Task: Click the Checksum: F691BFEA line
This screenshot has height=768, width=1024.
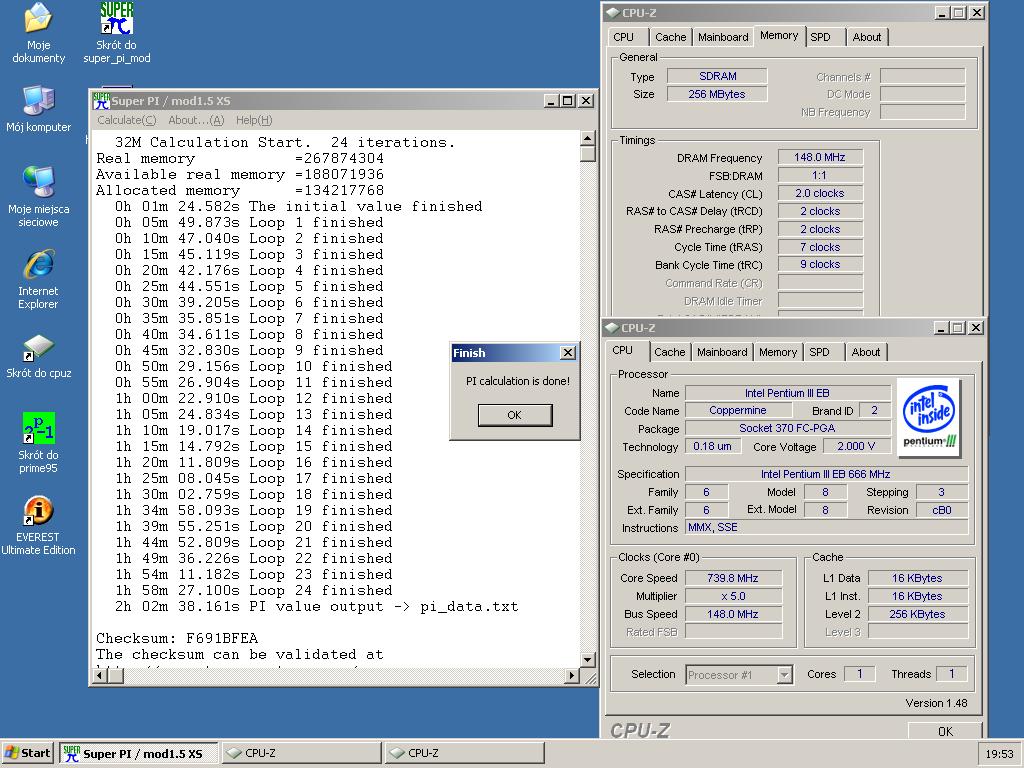Action: pyautogui.click(x=177, y=638)
